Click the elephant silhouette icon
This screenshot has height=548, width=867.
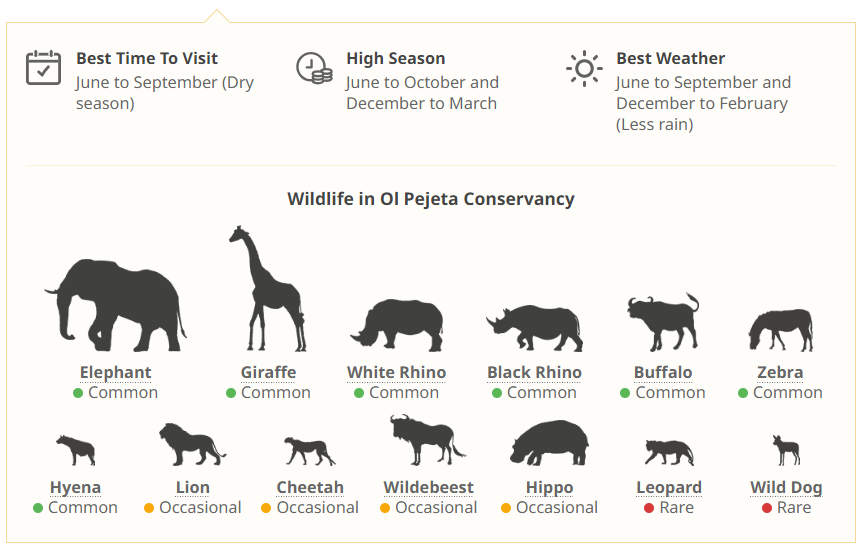(x=115, y=305)
